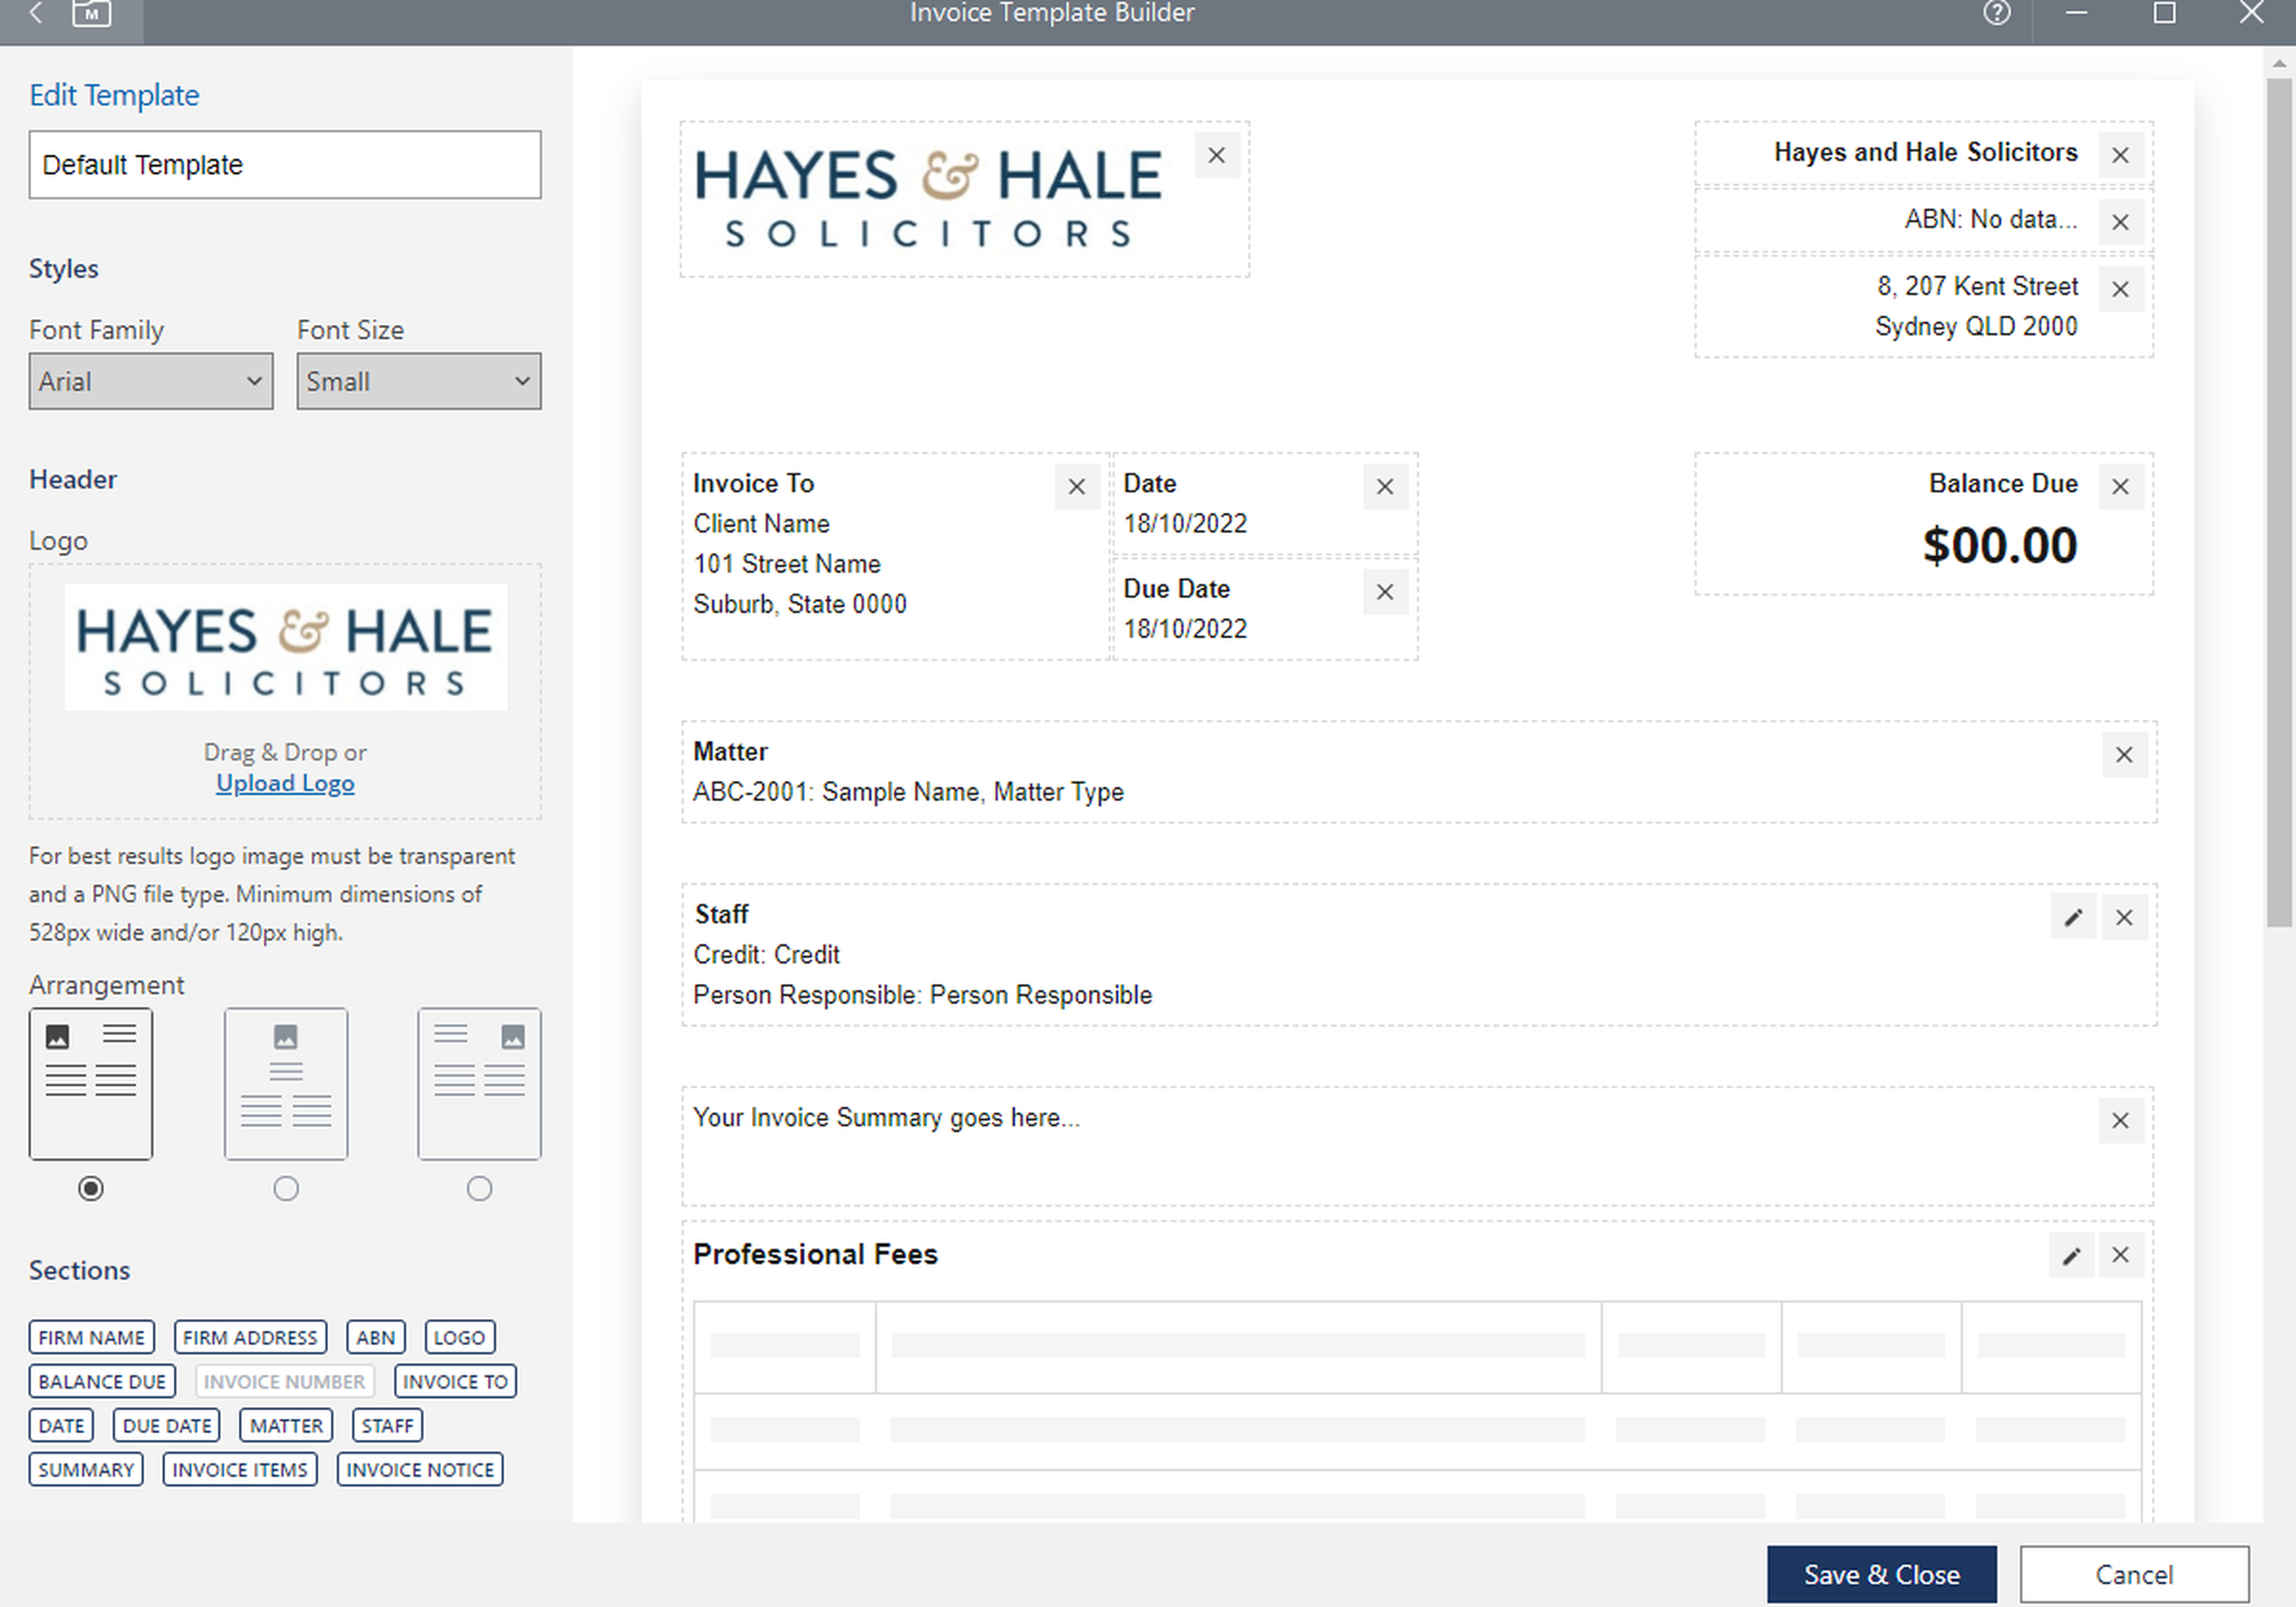The height and width of the screenshot is (1607, 2296).
Task: Add the FIRM ADDRESS section tag
Action: click(250, 1337)
